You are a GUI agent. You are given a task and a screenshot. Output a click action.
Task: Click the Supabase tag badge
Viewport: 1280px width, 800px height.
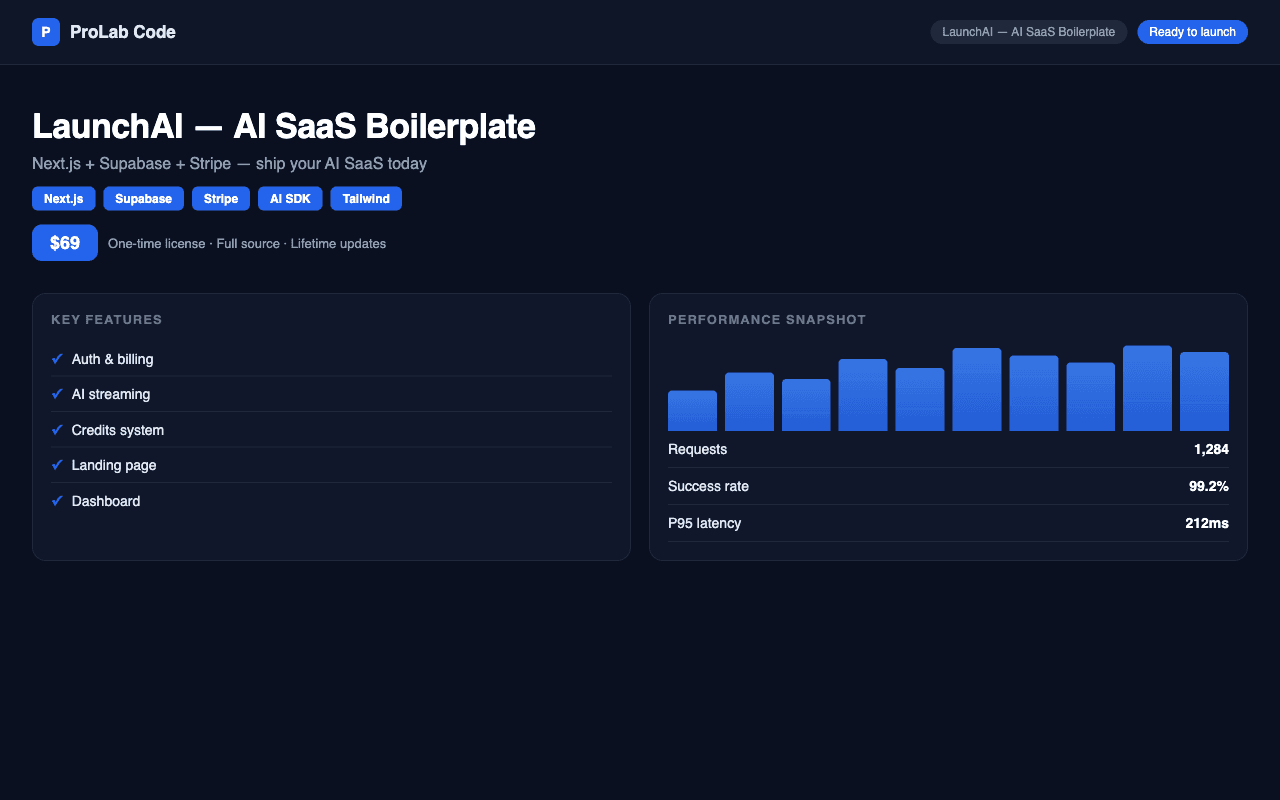tap(143, 199)
